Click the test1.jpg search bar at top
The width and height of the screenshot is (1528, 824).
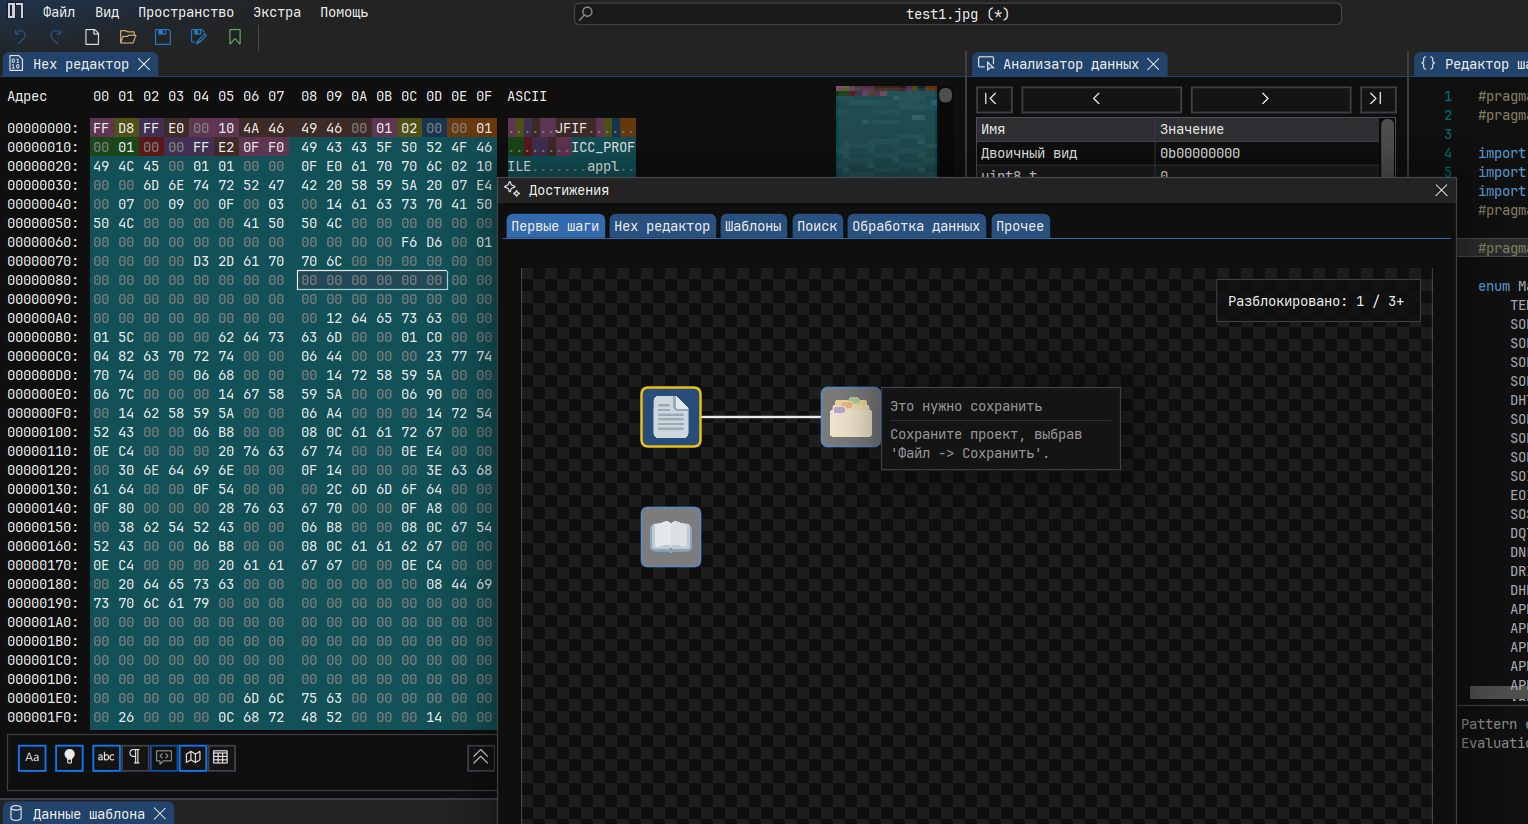coord(957,14)
